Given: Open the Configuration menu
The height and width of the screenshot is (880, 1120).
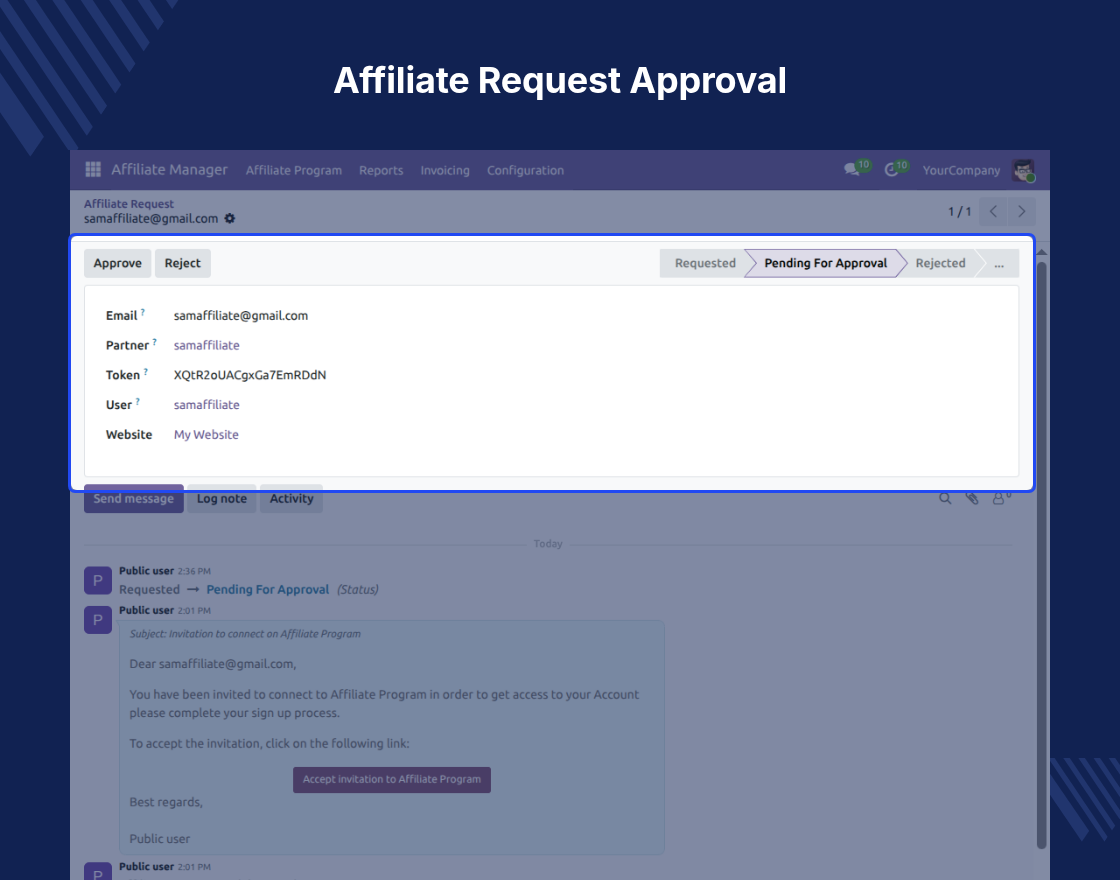Looking at the screenshot, I should click(525, 170).
